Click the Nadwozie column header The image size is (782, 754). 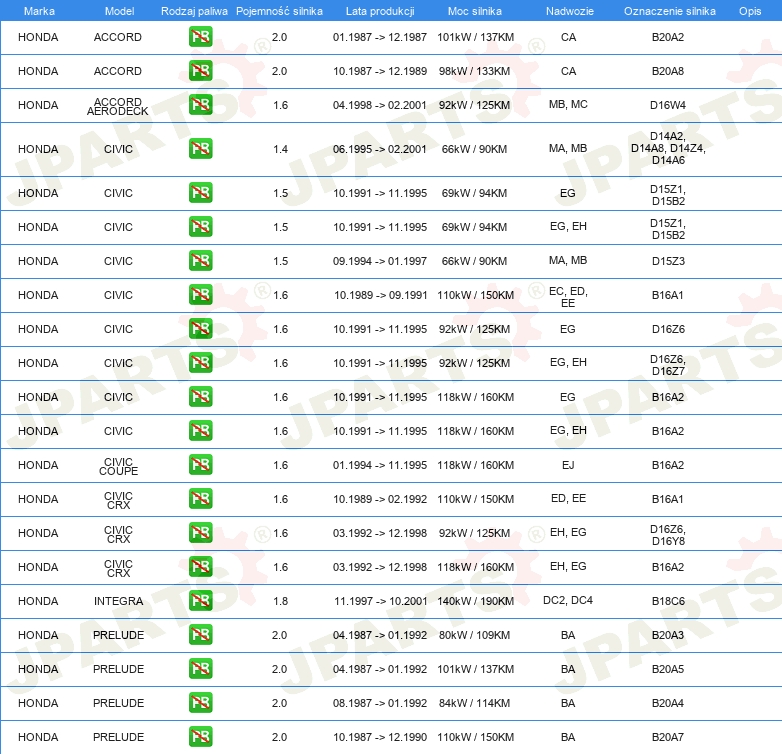(570, 11)
